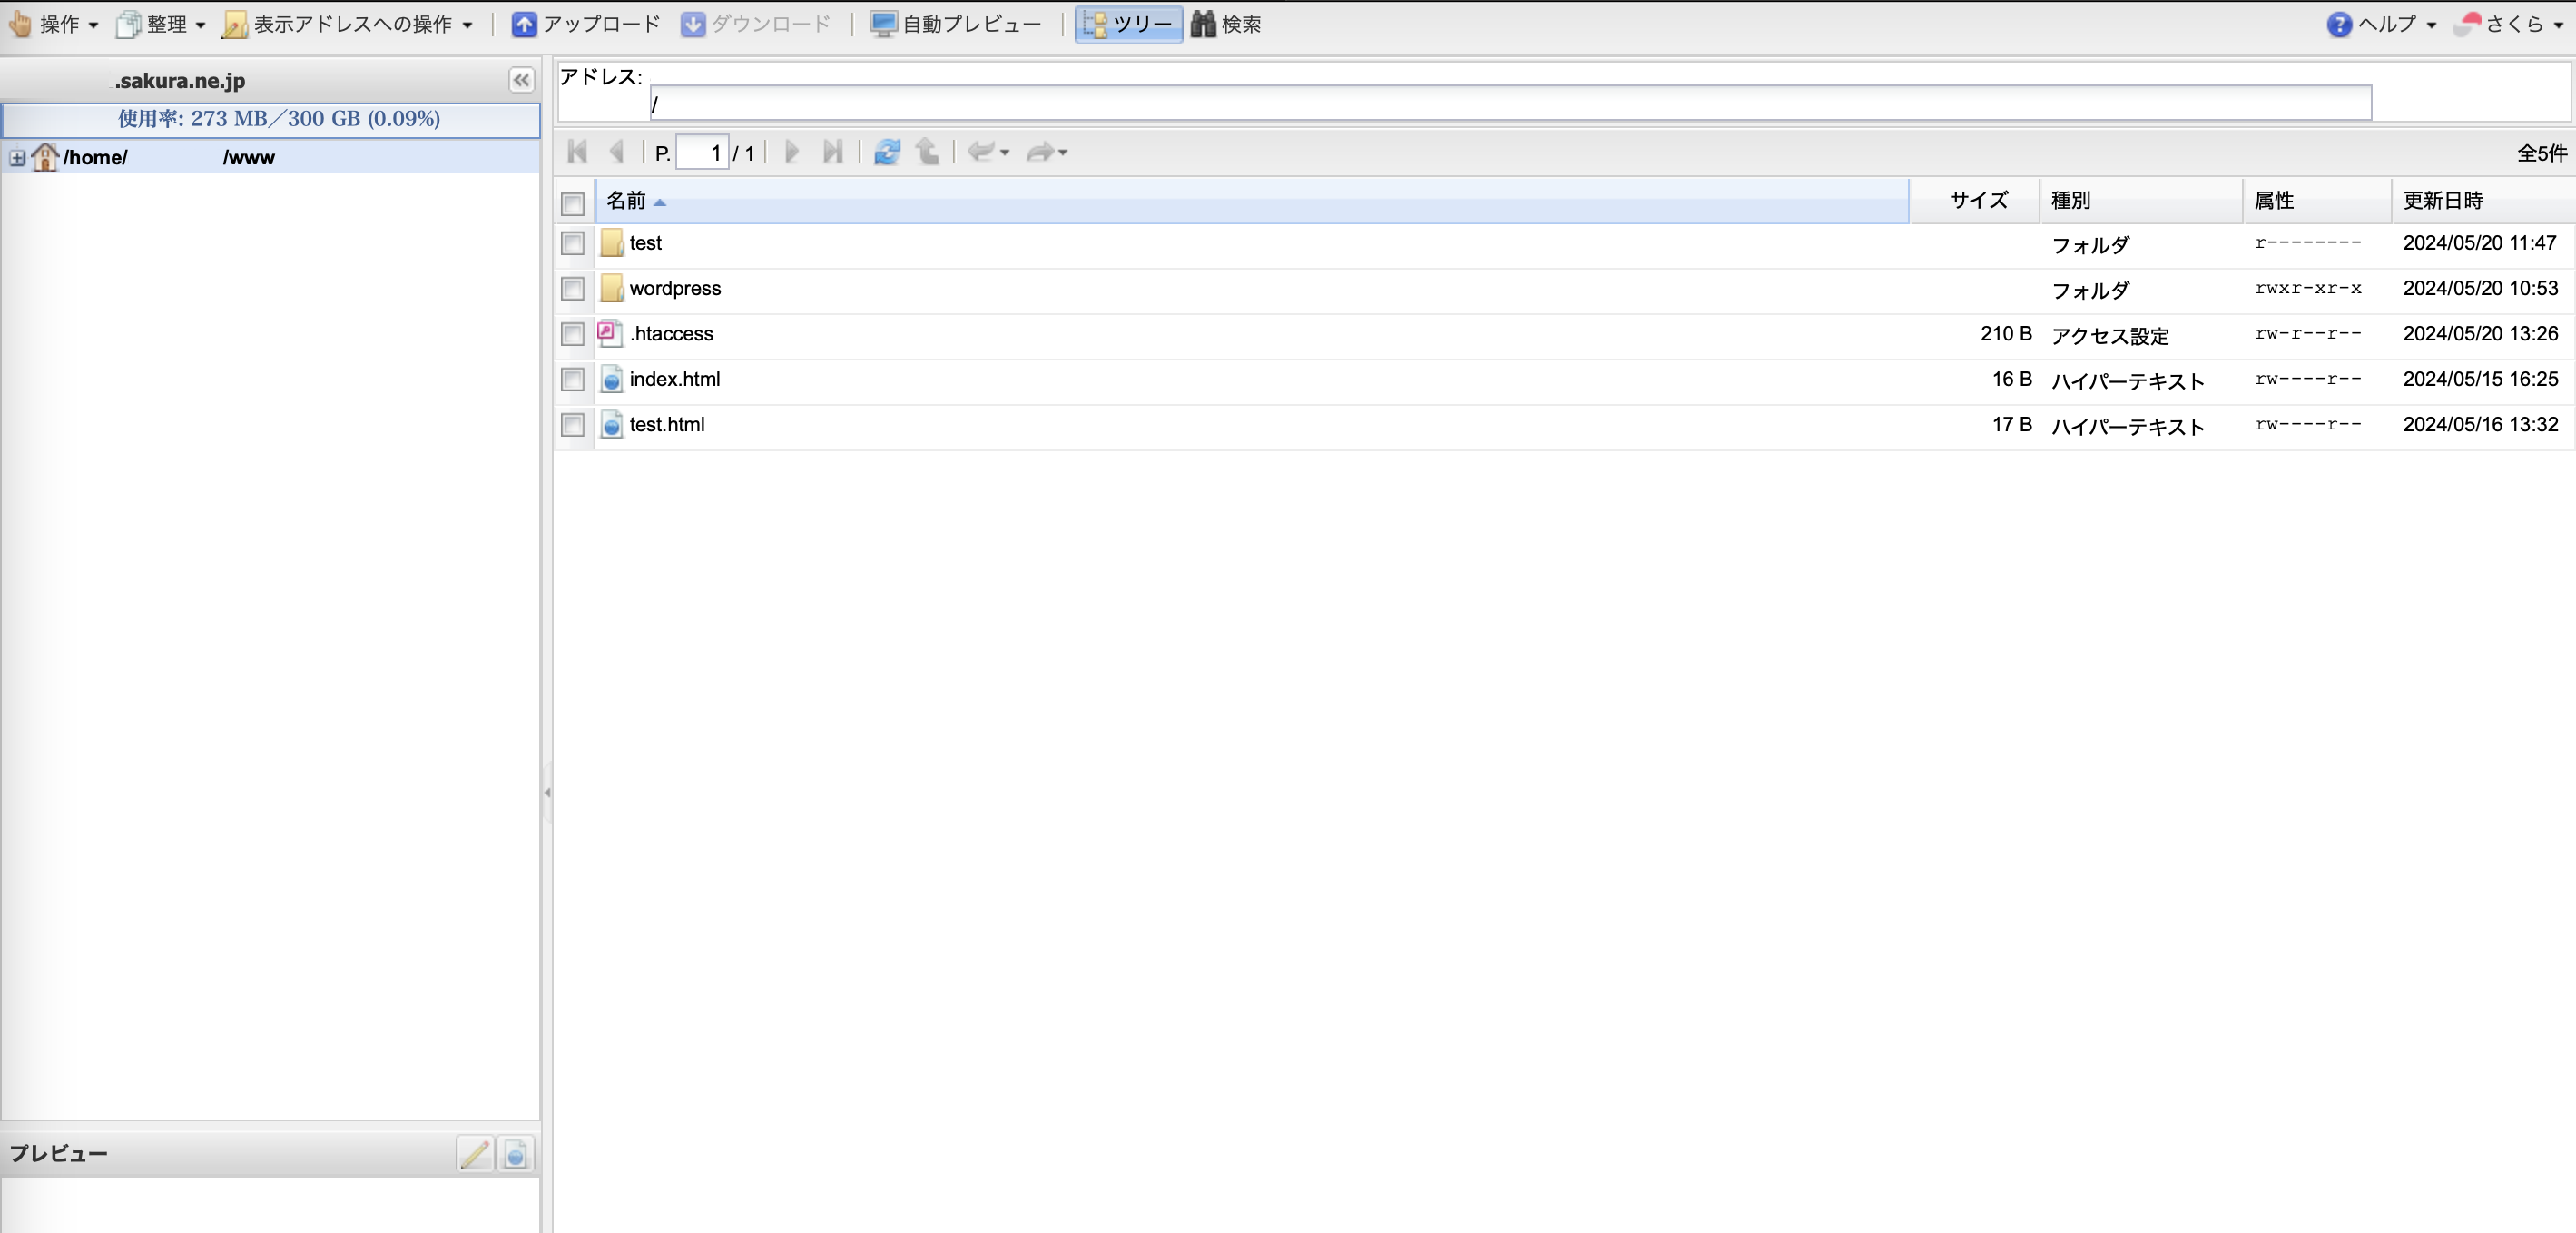Select the .htaccess file name

coord(672,334)
